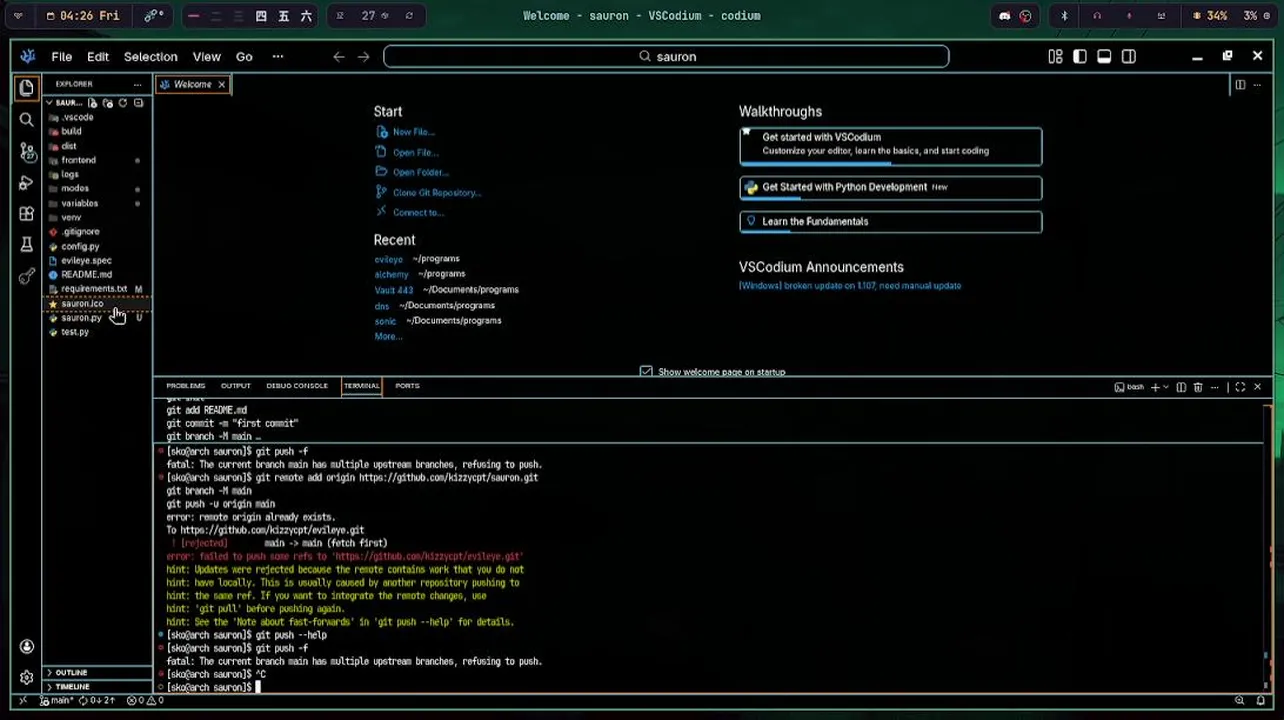Image resolution: width=1284 pixels, height=720 pixels.
Task: Expand the OUTLINE section
Action: 97,673
